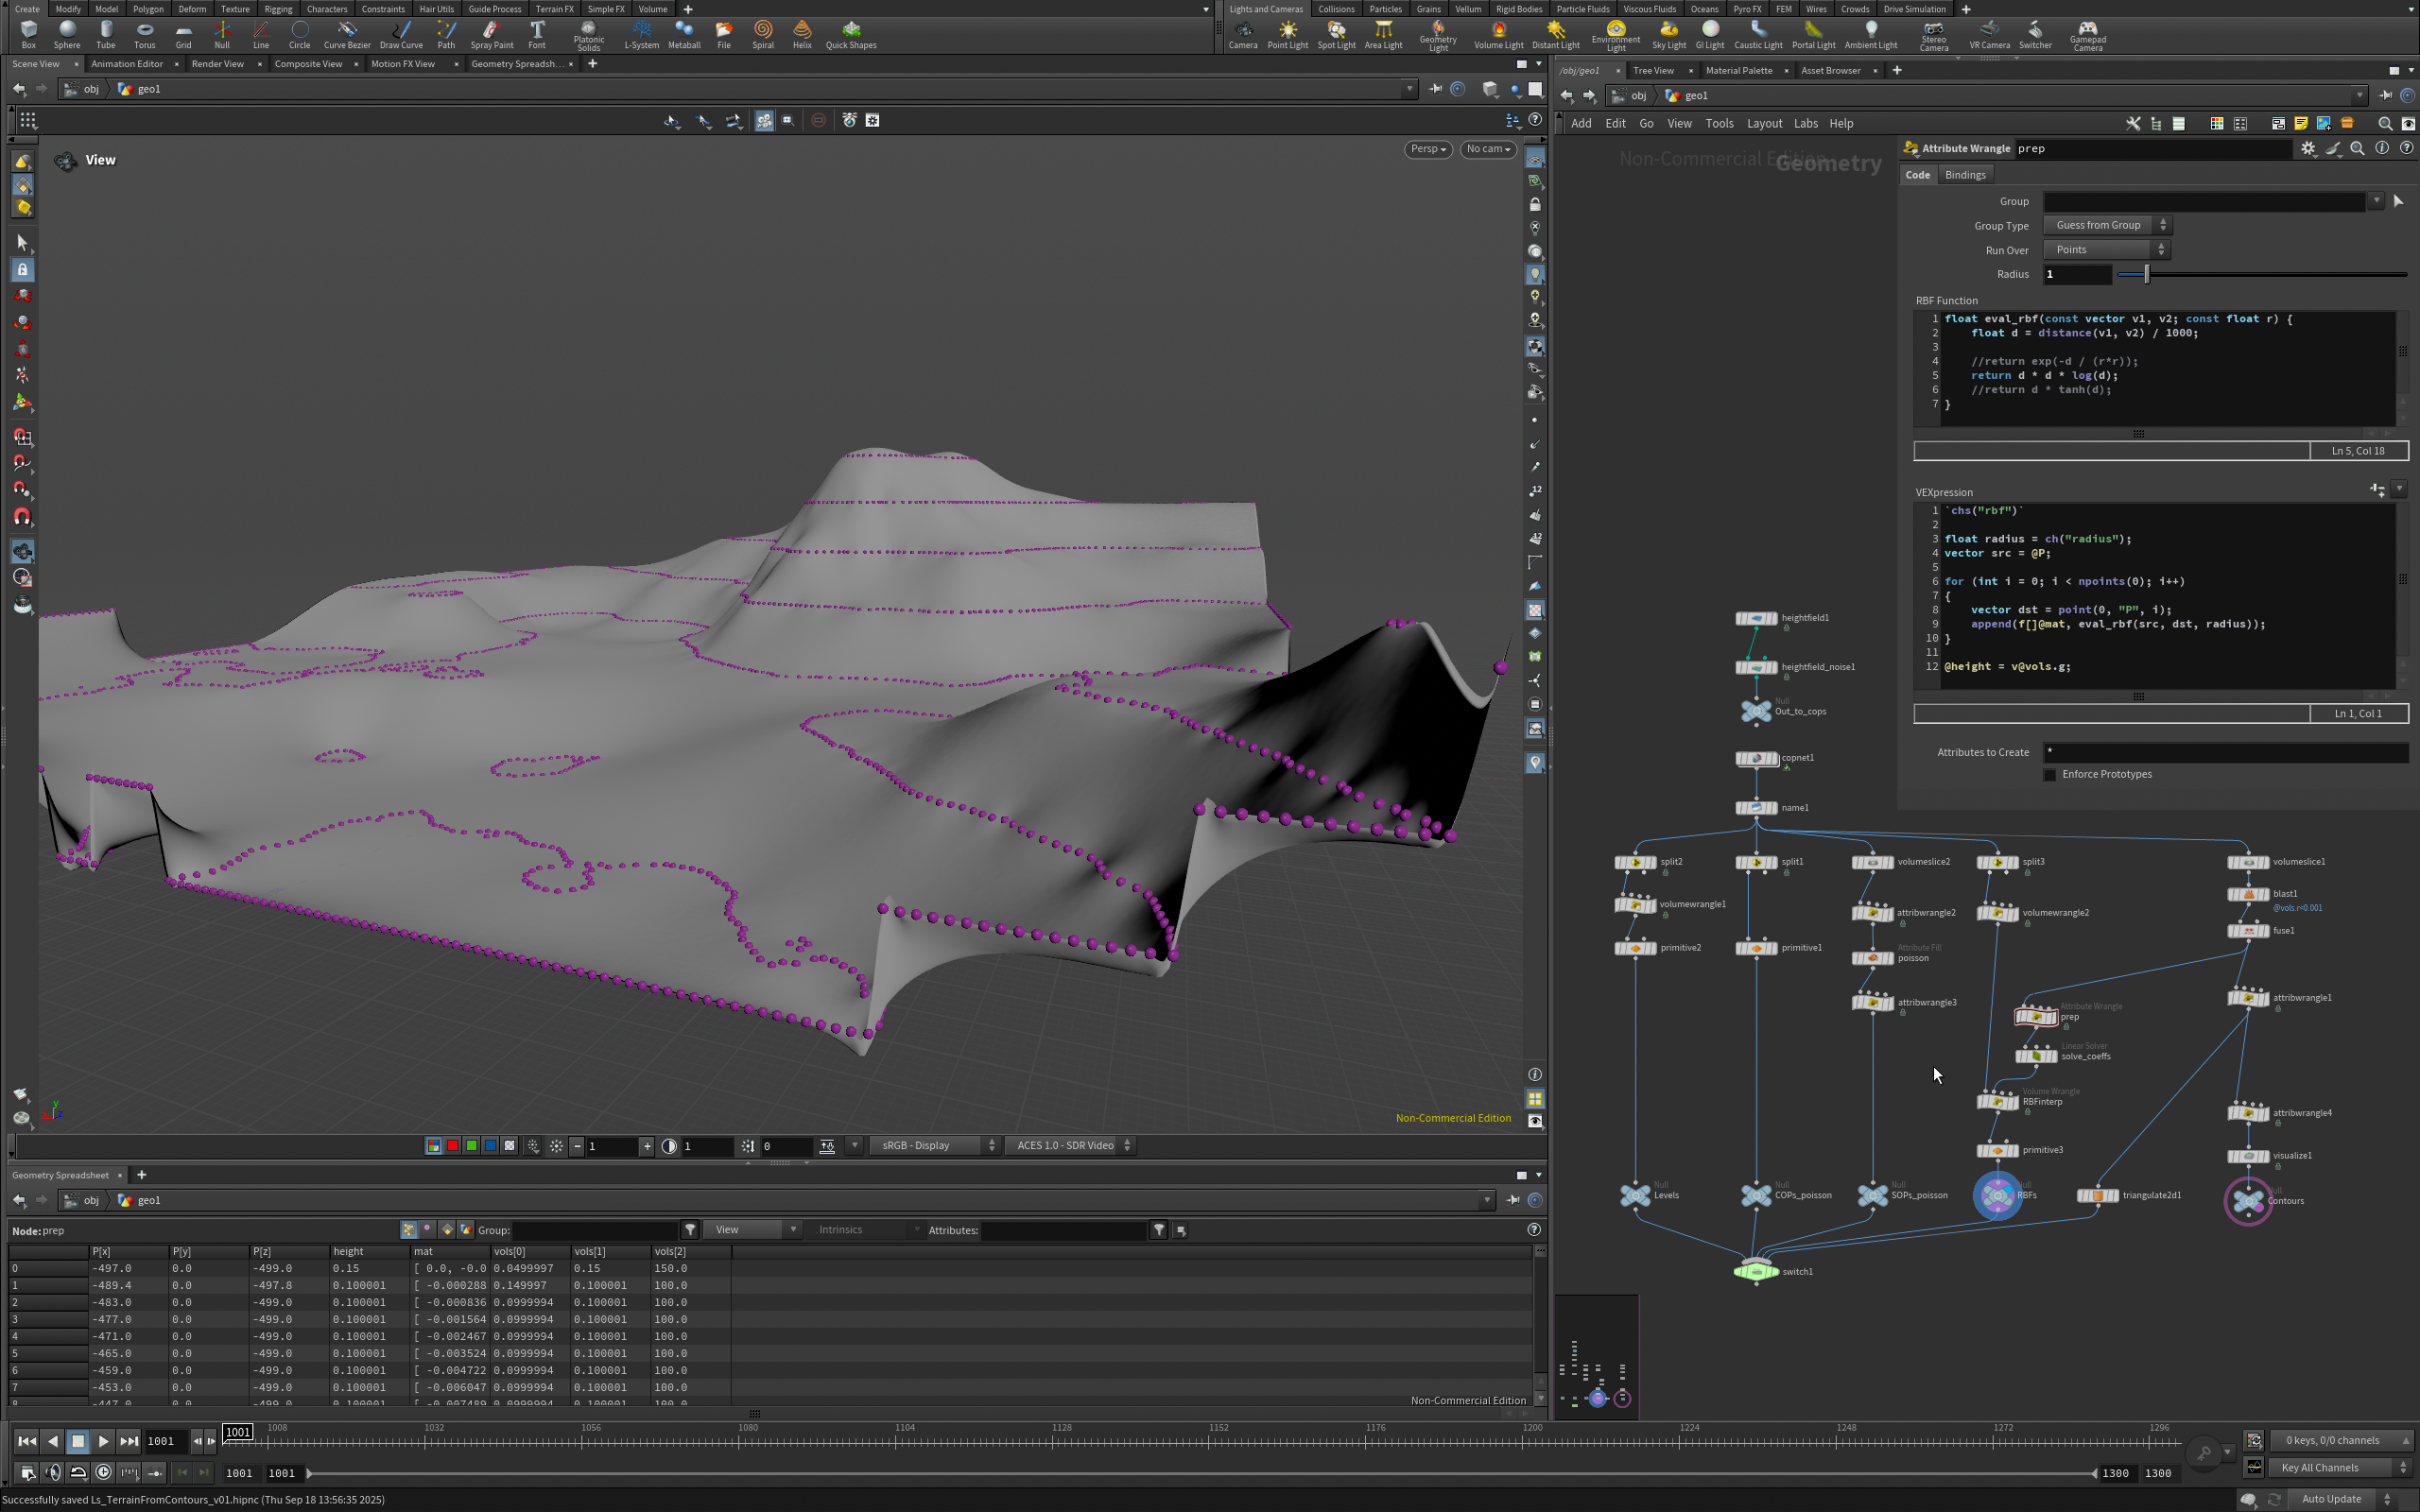This screenshot has height=1512, width=2420.
Task: Switch to the Bindings tab
Action: point(1964,175)
